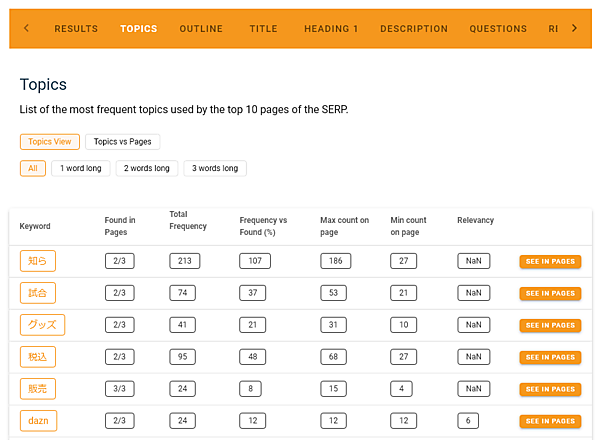Switch to the Outline tab
This screenshot has height=440, width=600.
201,29
